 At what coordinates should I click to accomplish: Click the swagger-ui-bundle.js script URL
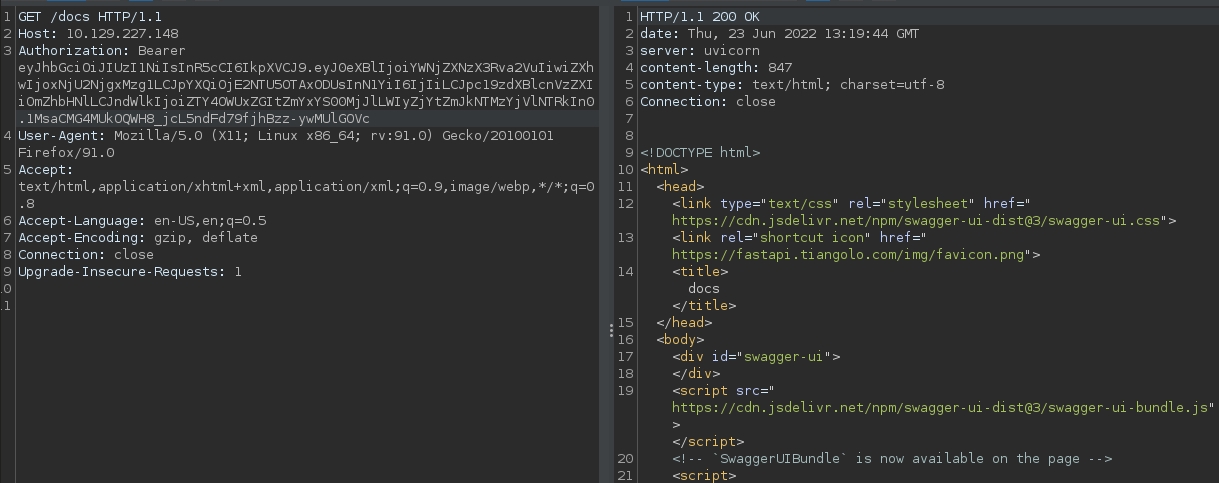click(940, 408)
